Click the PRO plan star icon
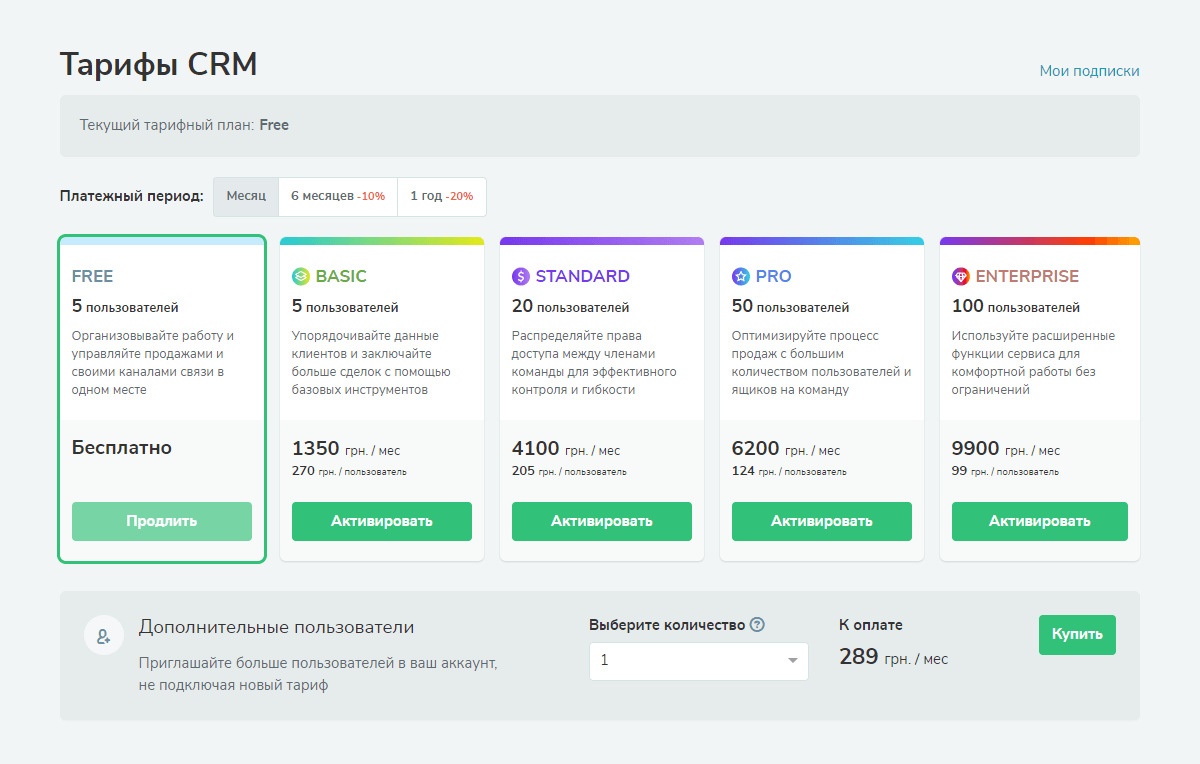The height and width of the screenshot is (764, 1200). (741, 276)
